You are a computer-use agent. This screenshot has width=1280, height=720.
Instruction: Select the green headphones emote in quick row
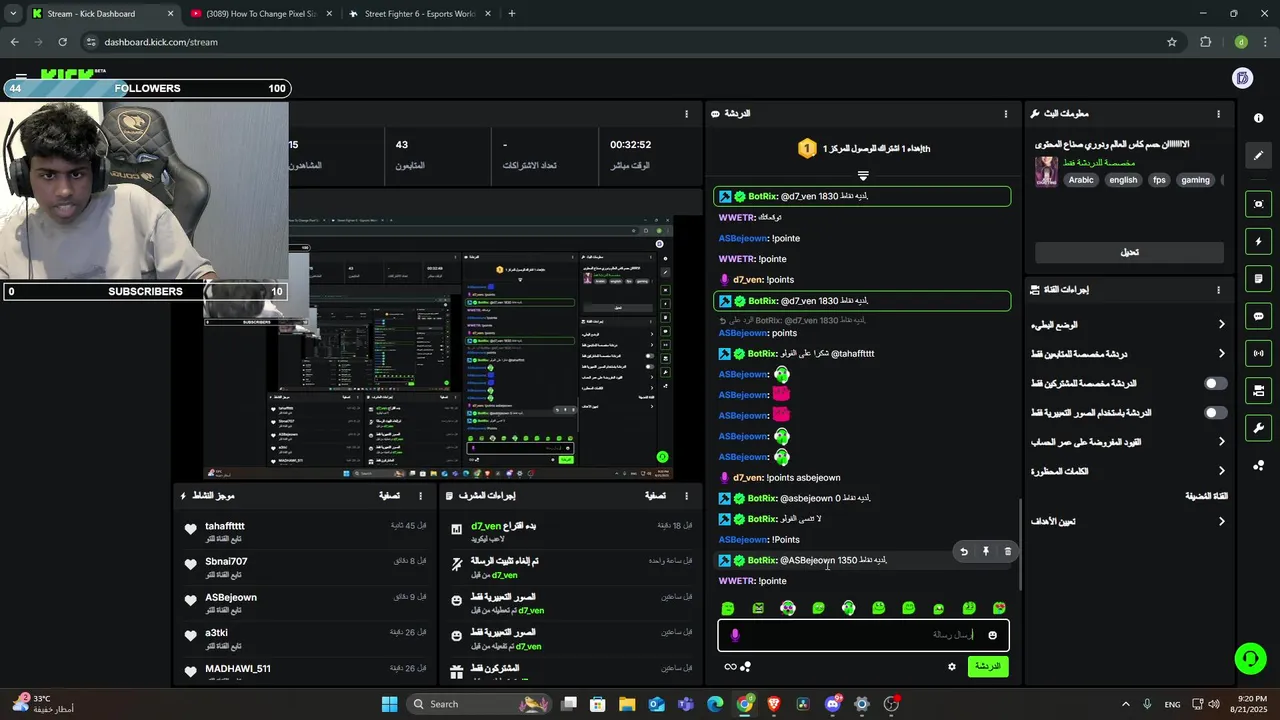coord(849,608)
